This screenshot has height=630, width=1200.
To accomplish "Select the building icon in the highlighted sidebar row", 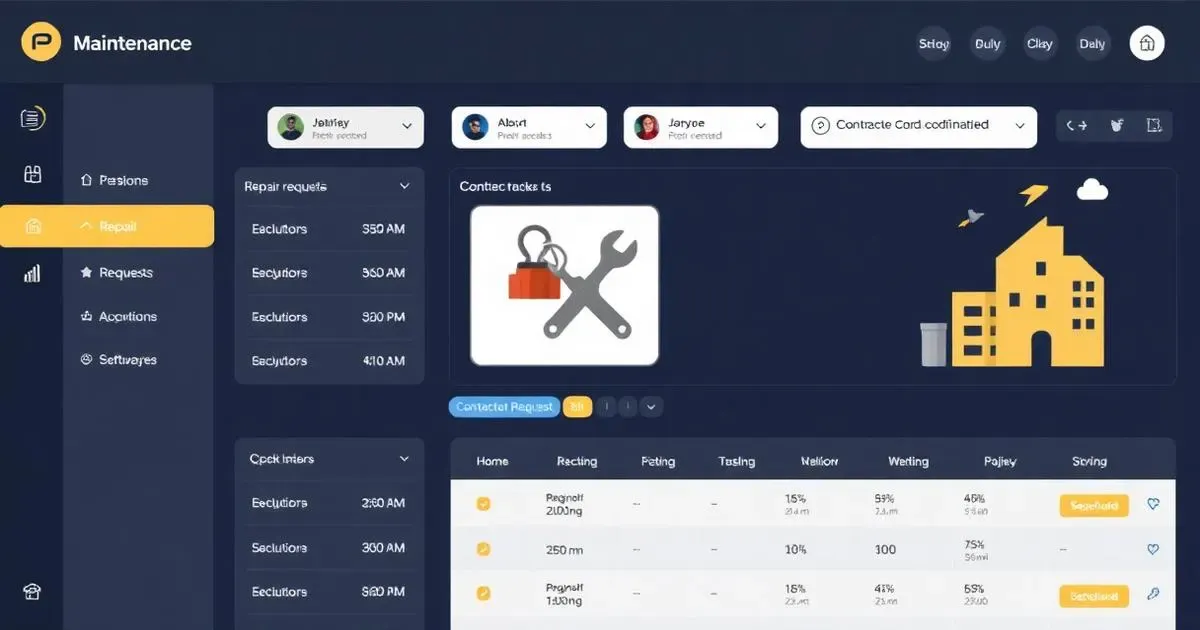I will coord(33,226).
